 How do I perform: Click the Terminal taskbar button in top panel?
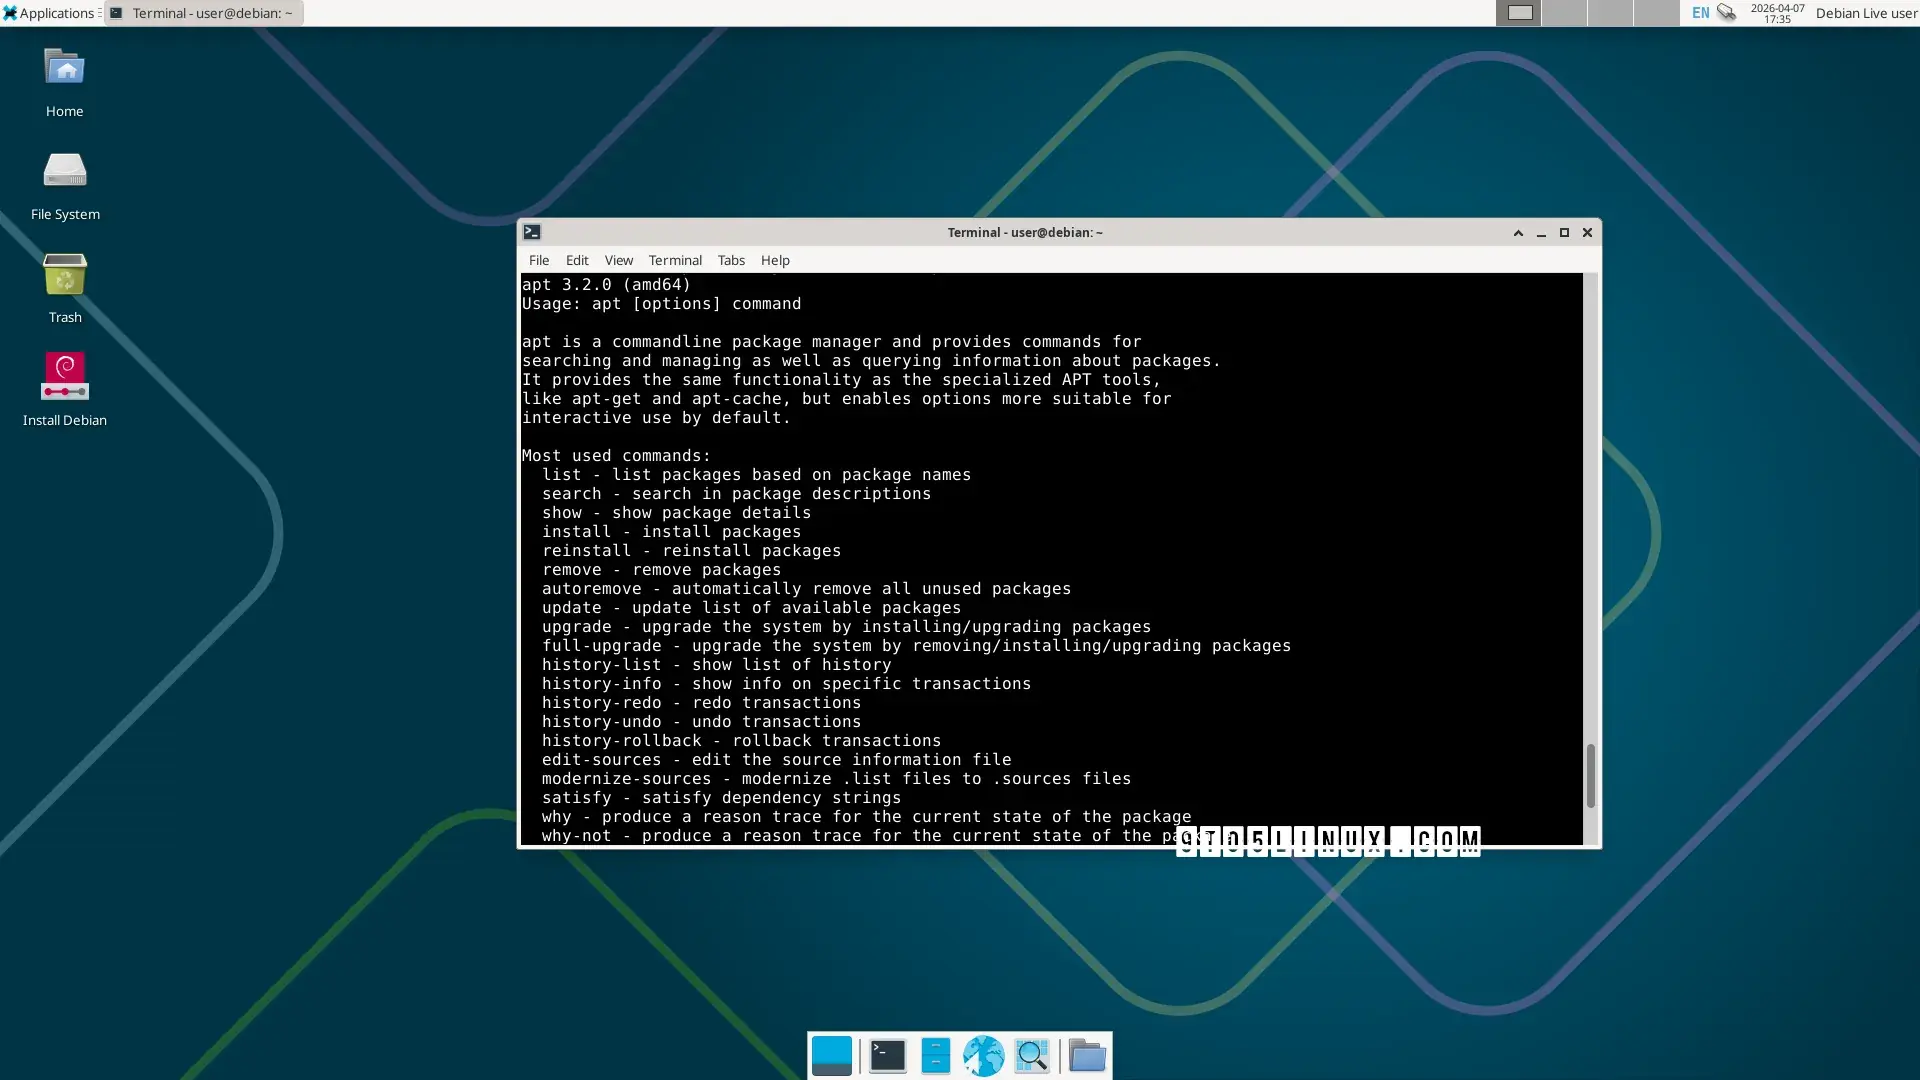pyautogui.click(x=203, y=13)
